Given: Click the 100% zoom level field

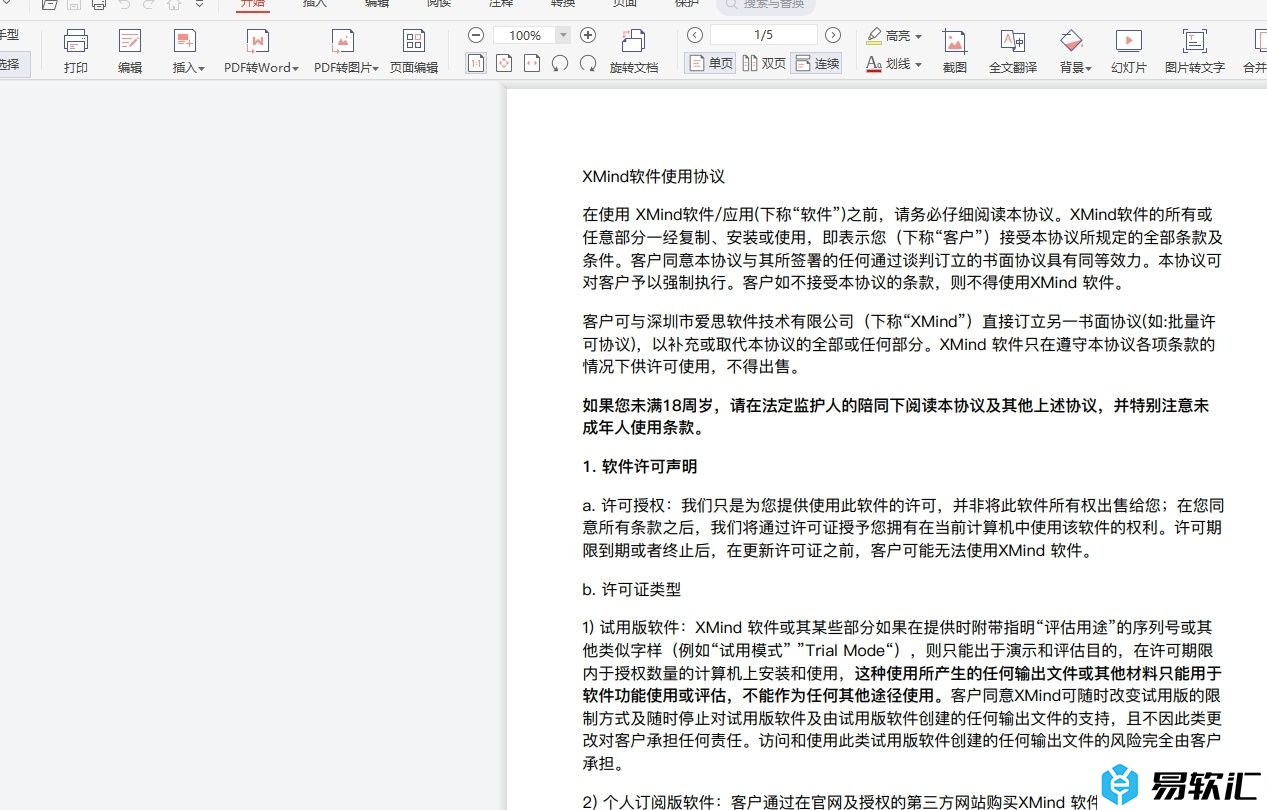Looking at the screenshot, I should point(525,35).
